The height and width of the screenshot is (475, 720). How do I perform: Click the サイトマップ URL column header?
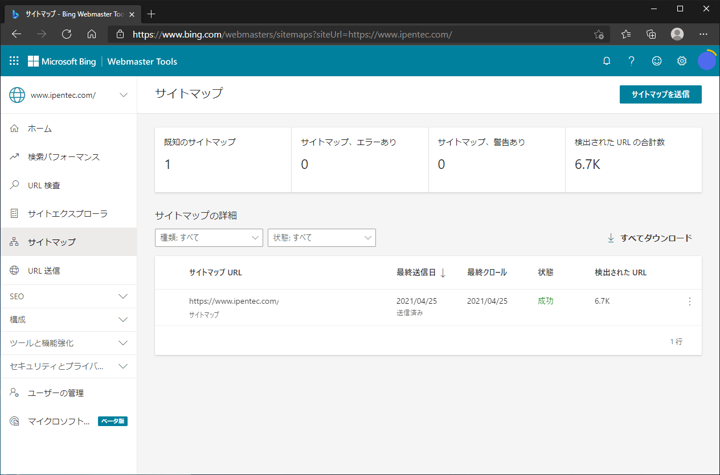215,272
